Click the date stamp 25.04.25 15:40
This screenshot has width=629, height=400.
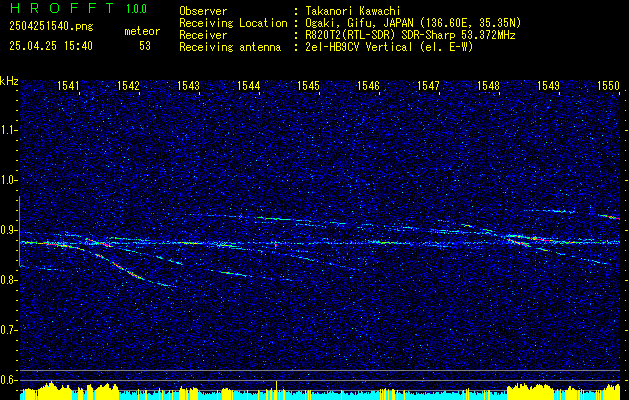(51, 46)
